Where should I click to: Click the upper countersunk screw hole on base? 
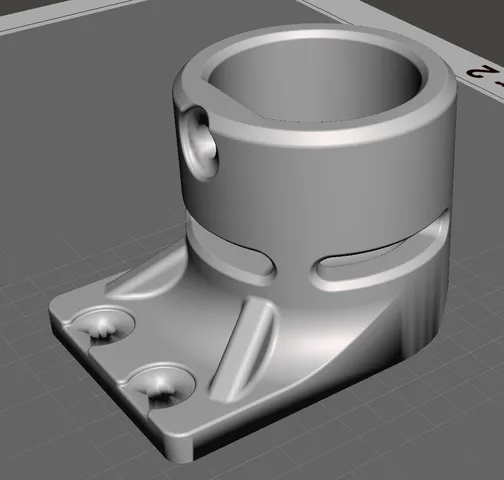[x=103, y=325]
